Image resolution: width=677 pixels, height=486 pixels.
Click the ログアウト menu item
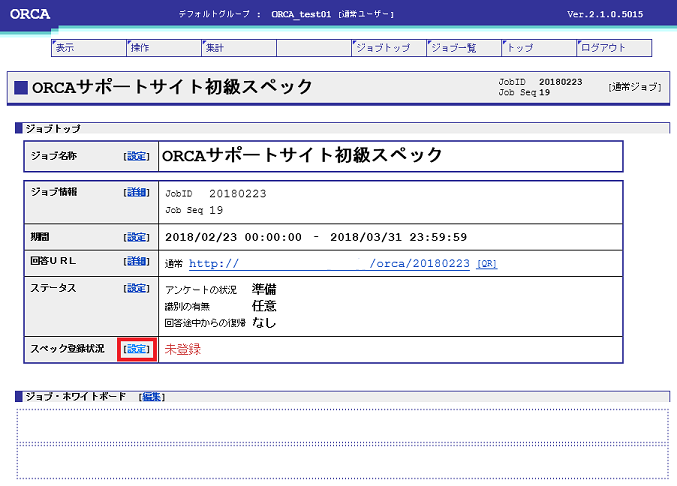click(614, 48)
